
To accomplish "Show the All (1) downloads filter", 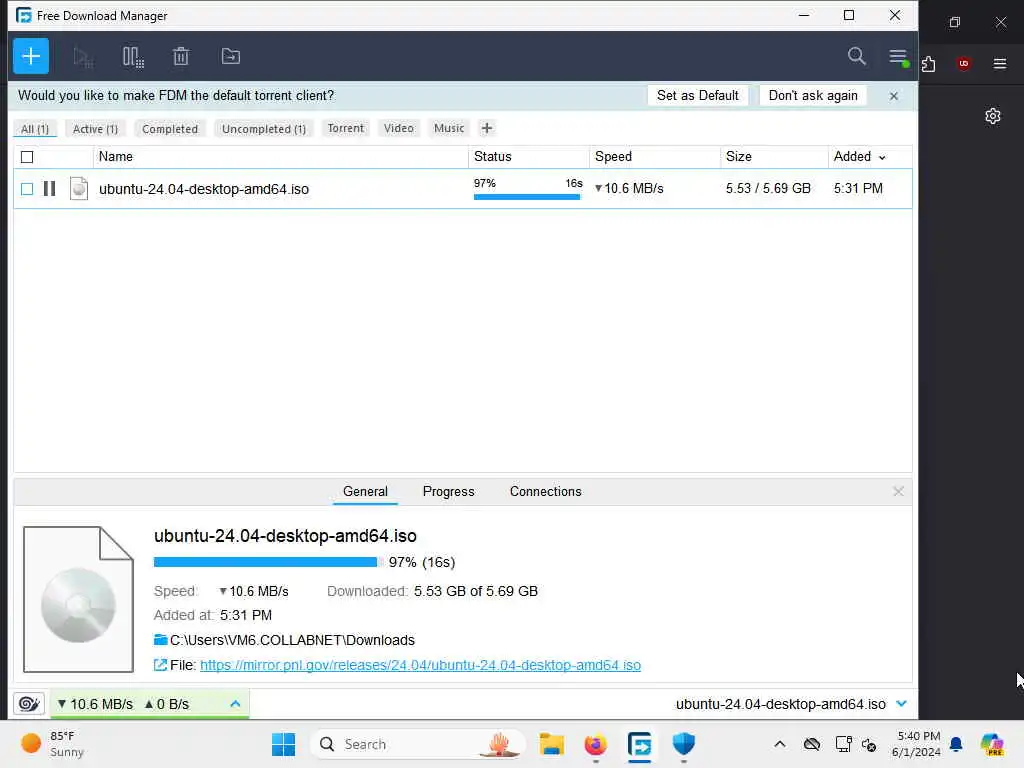I will (35, 129).
